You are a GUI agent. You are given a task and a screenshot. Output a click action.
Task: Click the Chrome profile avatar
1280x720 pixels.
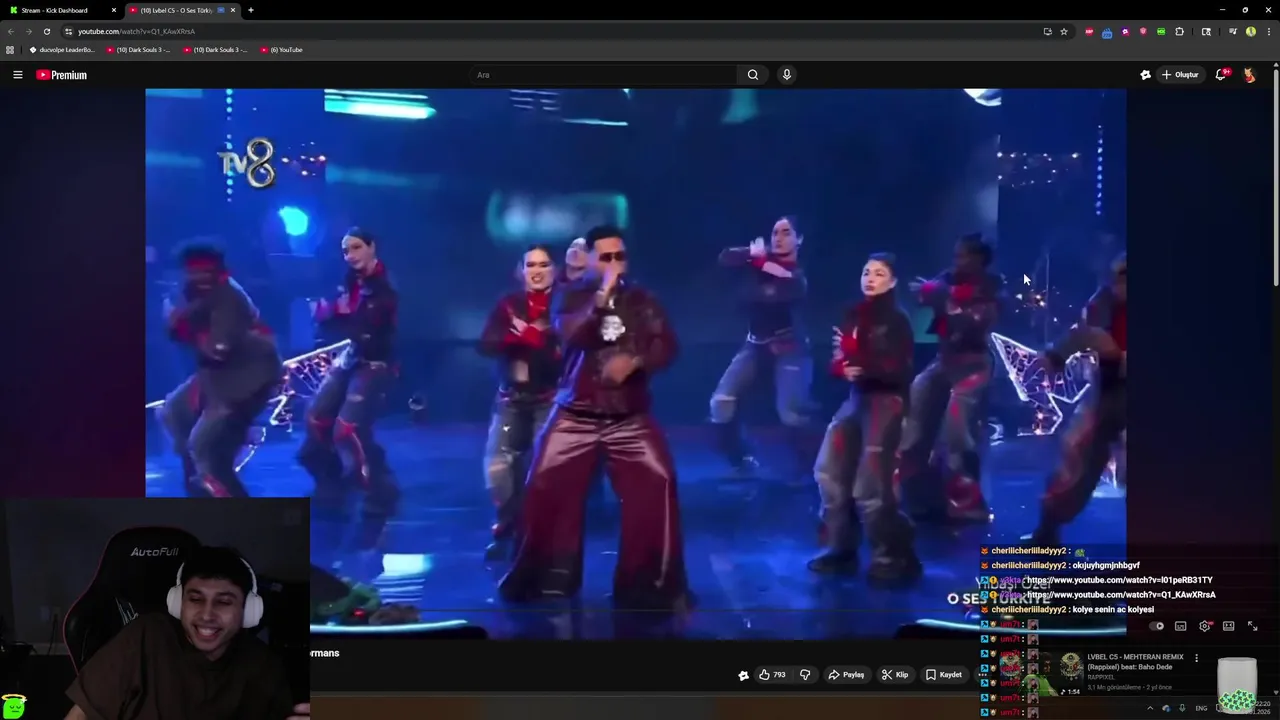tap(1251, 31)
